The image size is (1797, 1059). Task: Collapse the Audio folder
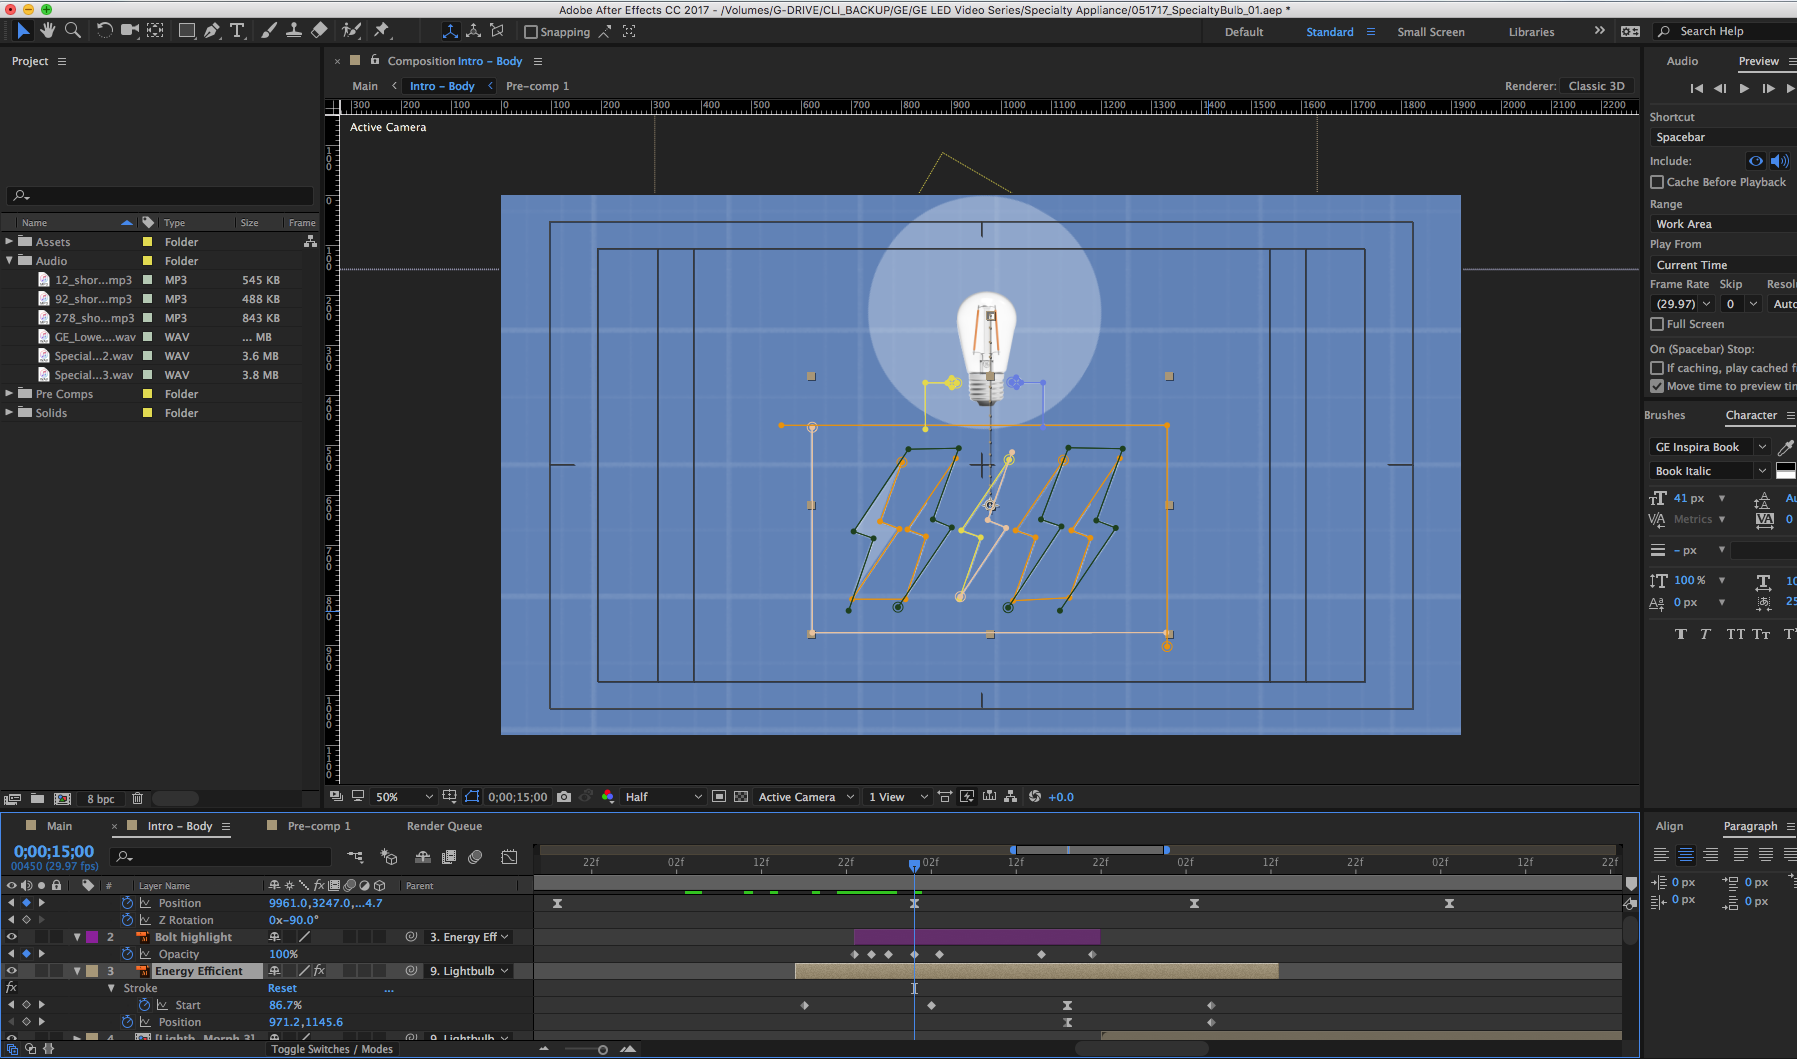(9, 260)
